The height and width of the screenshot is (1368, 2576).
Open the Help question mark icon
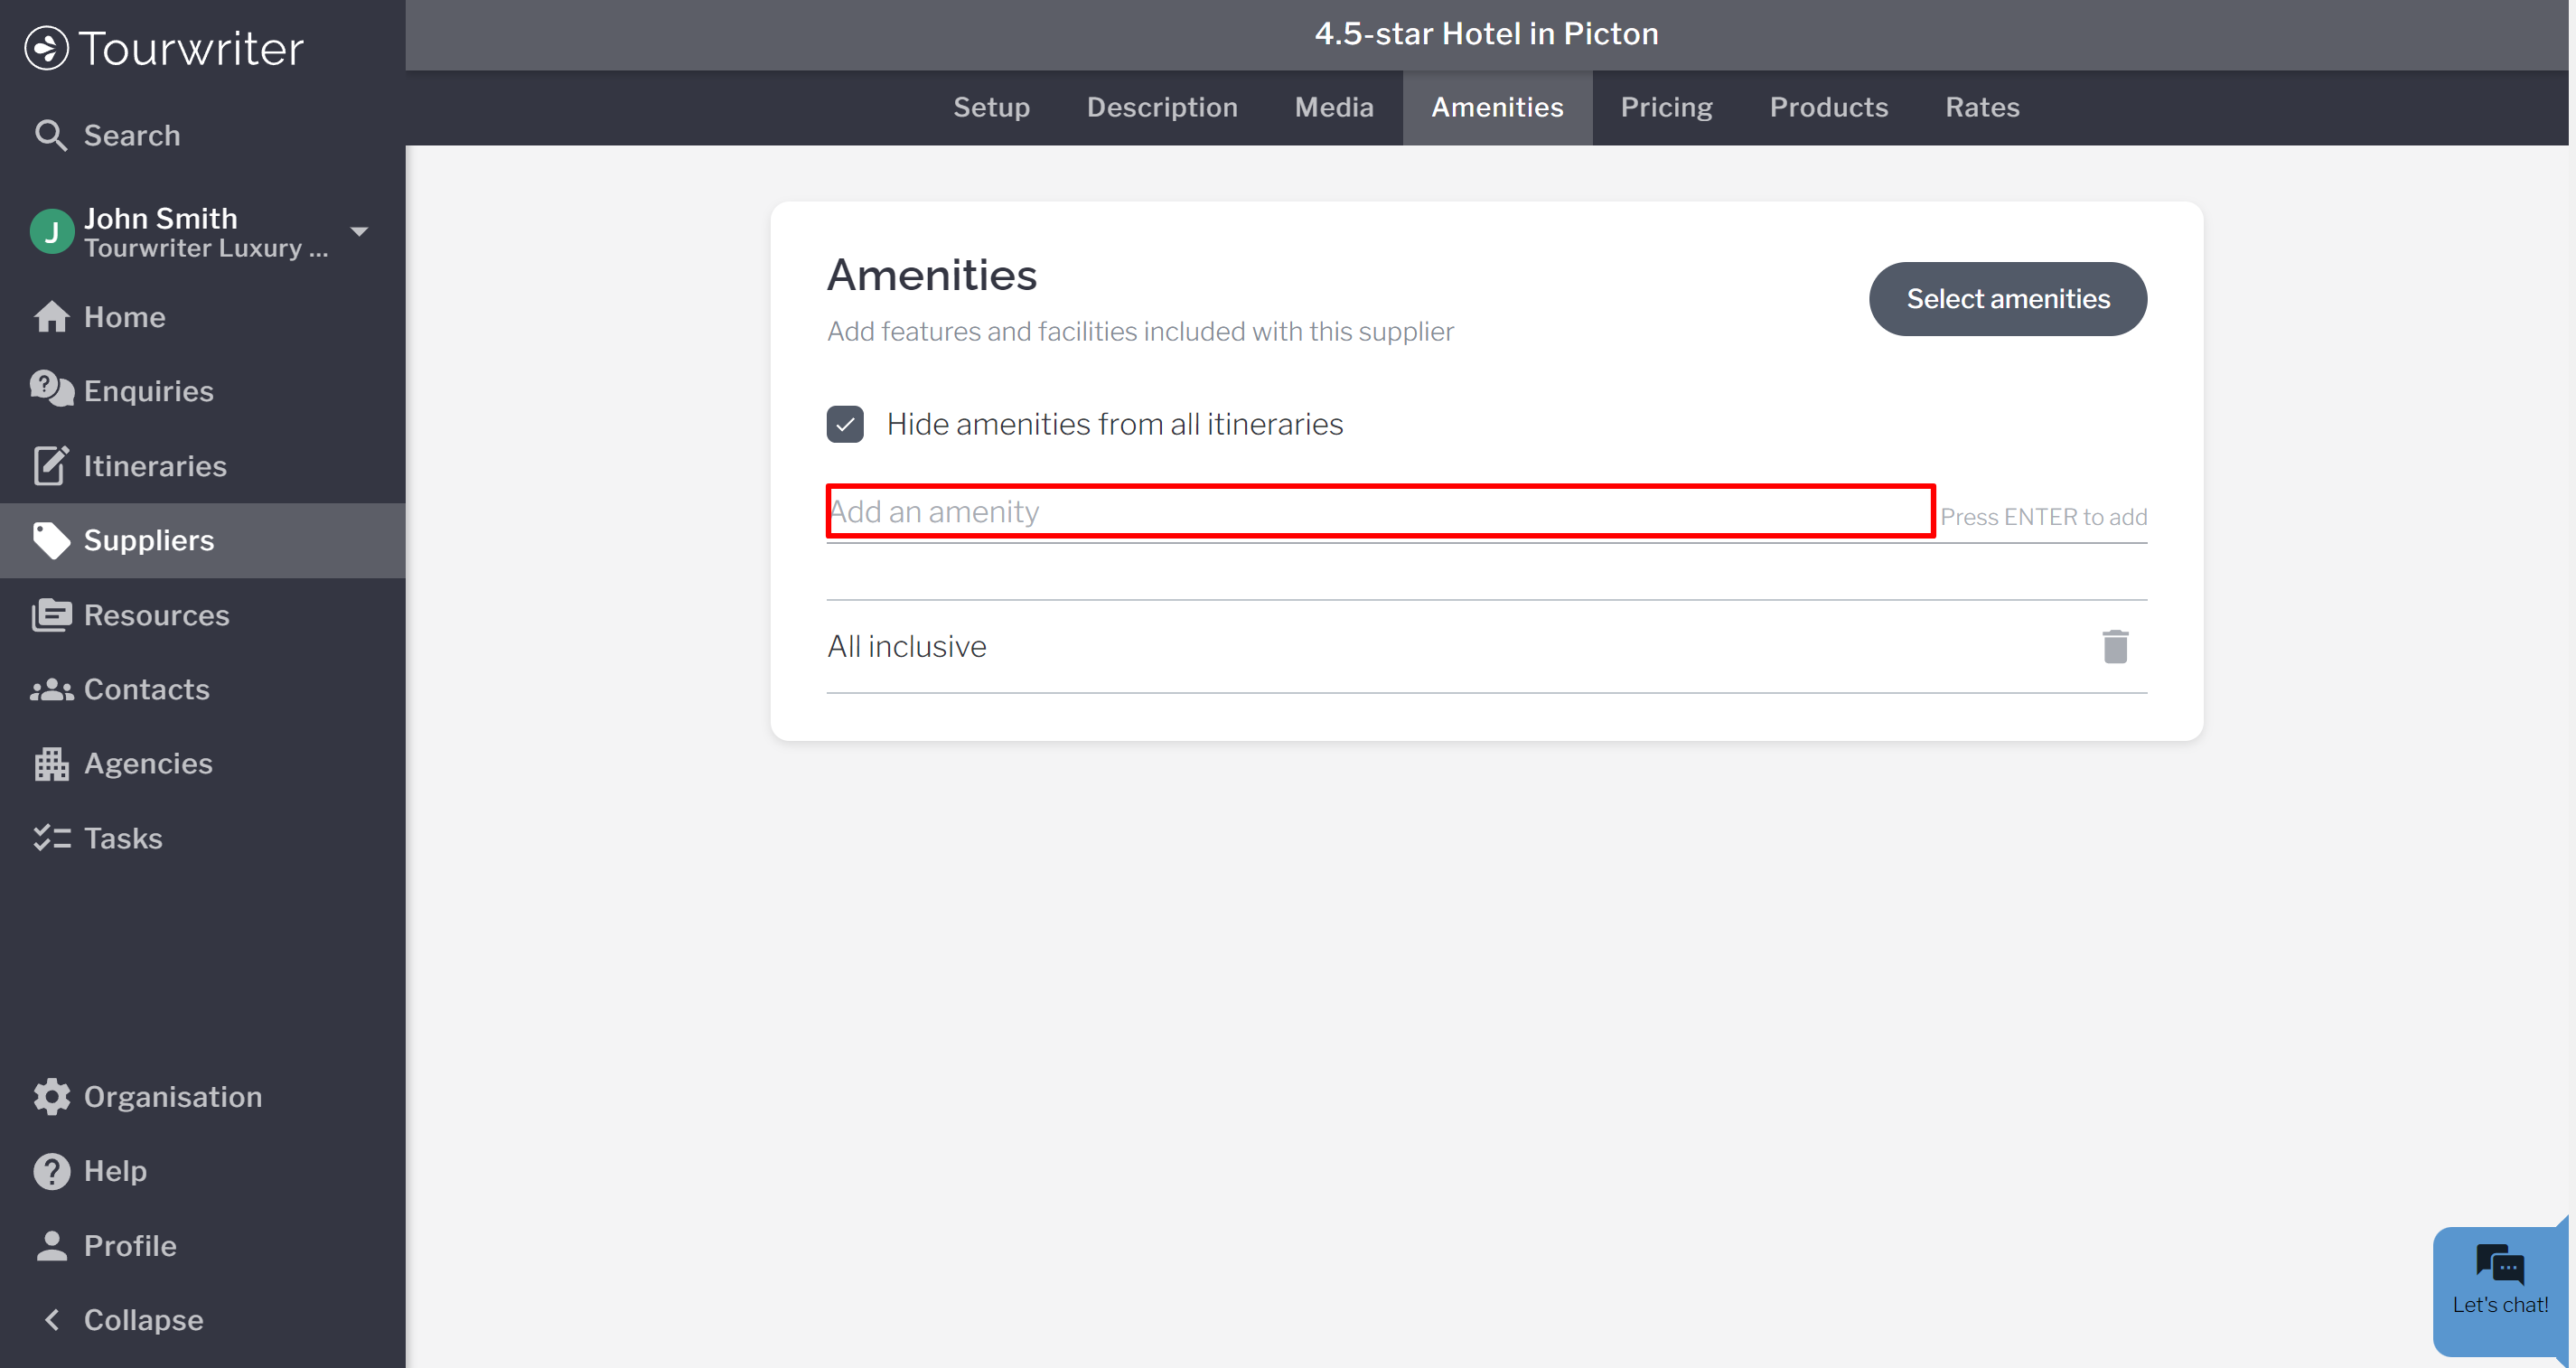click(51, 1170)
